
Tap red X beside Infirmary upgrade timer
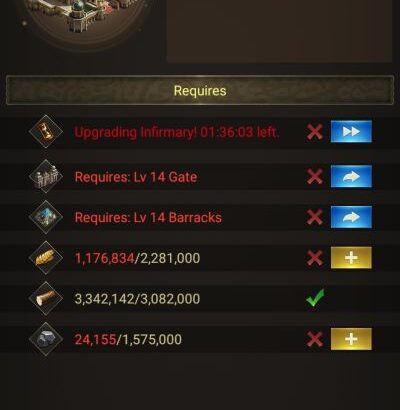(315, 132)
